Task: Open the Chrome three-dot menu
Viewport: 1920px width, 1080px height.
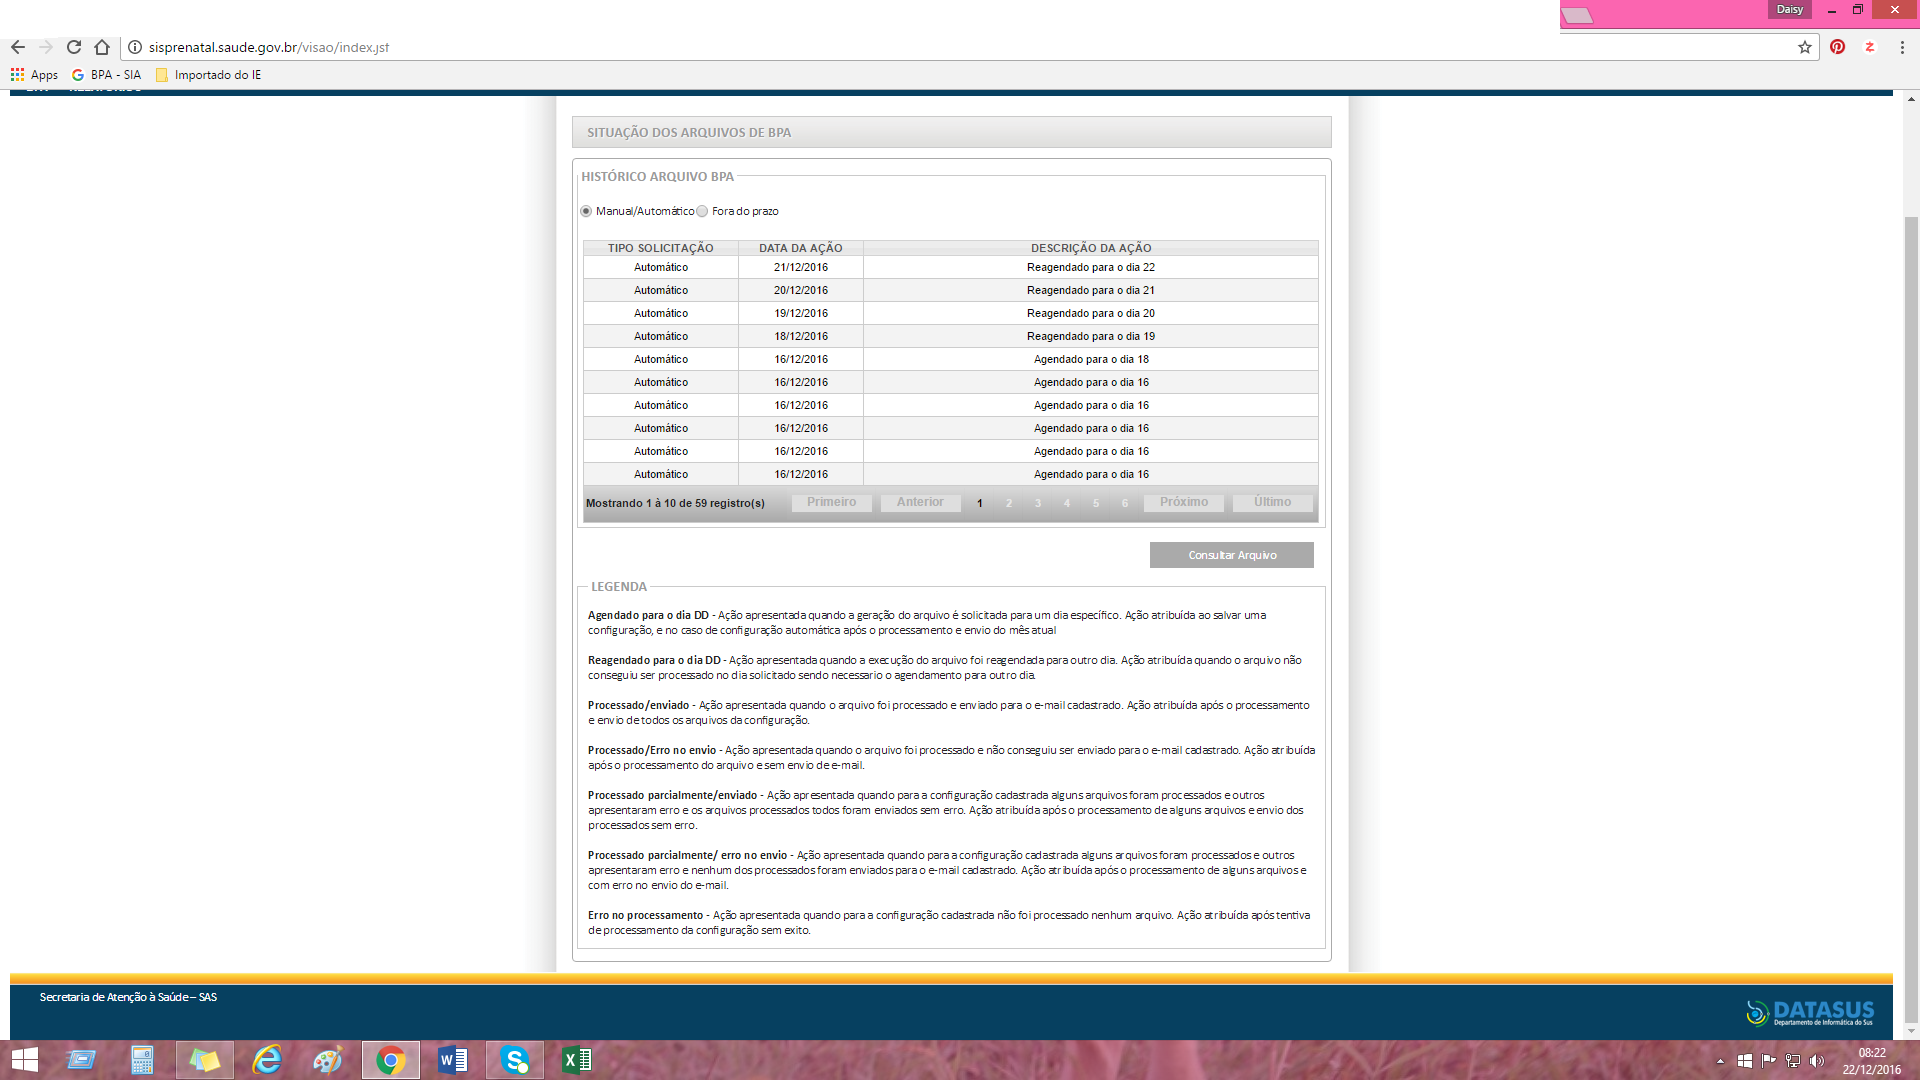Action: pyautogui.click(x=1902, y=47)
